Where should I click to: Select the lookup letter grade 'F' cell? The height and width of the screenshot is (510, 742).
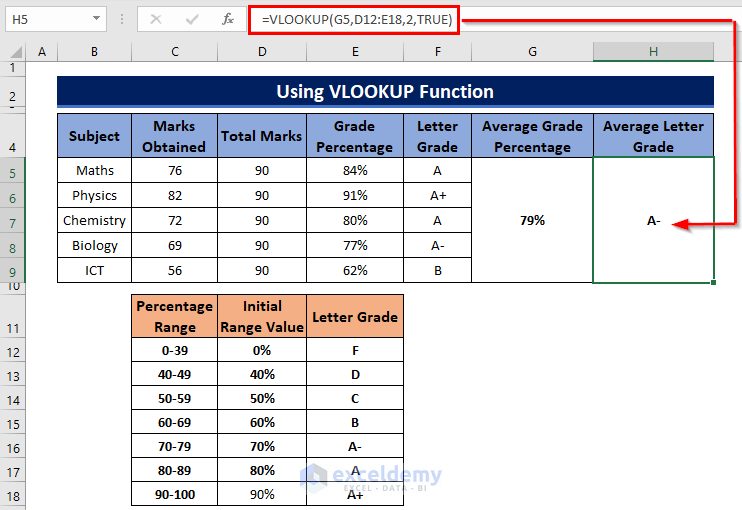tap(355, 350)
